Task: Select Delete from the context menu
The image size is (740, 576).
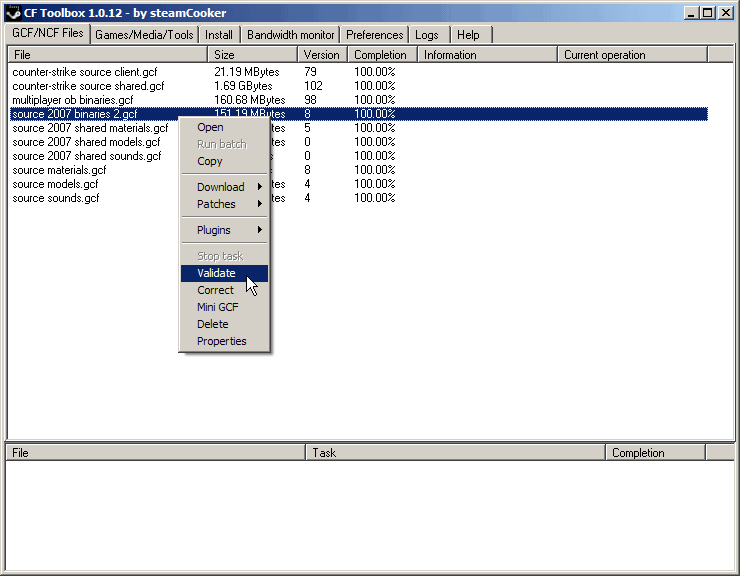Action: pyautogui.click(x=224, y=324)
